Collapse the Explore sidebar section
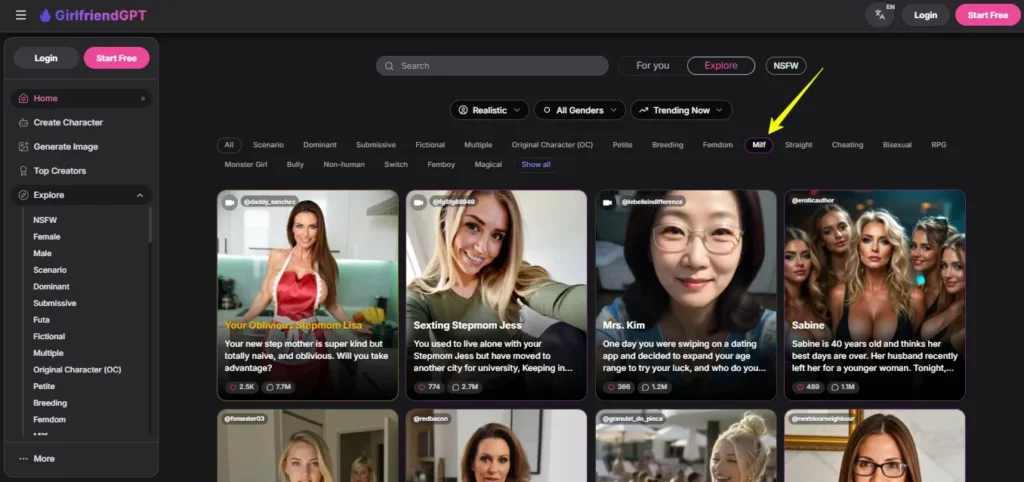 click(x=140, y=195)
